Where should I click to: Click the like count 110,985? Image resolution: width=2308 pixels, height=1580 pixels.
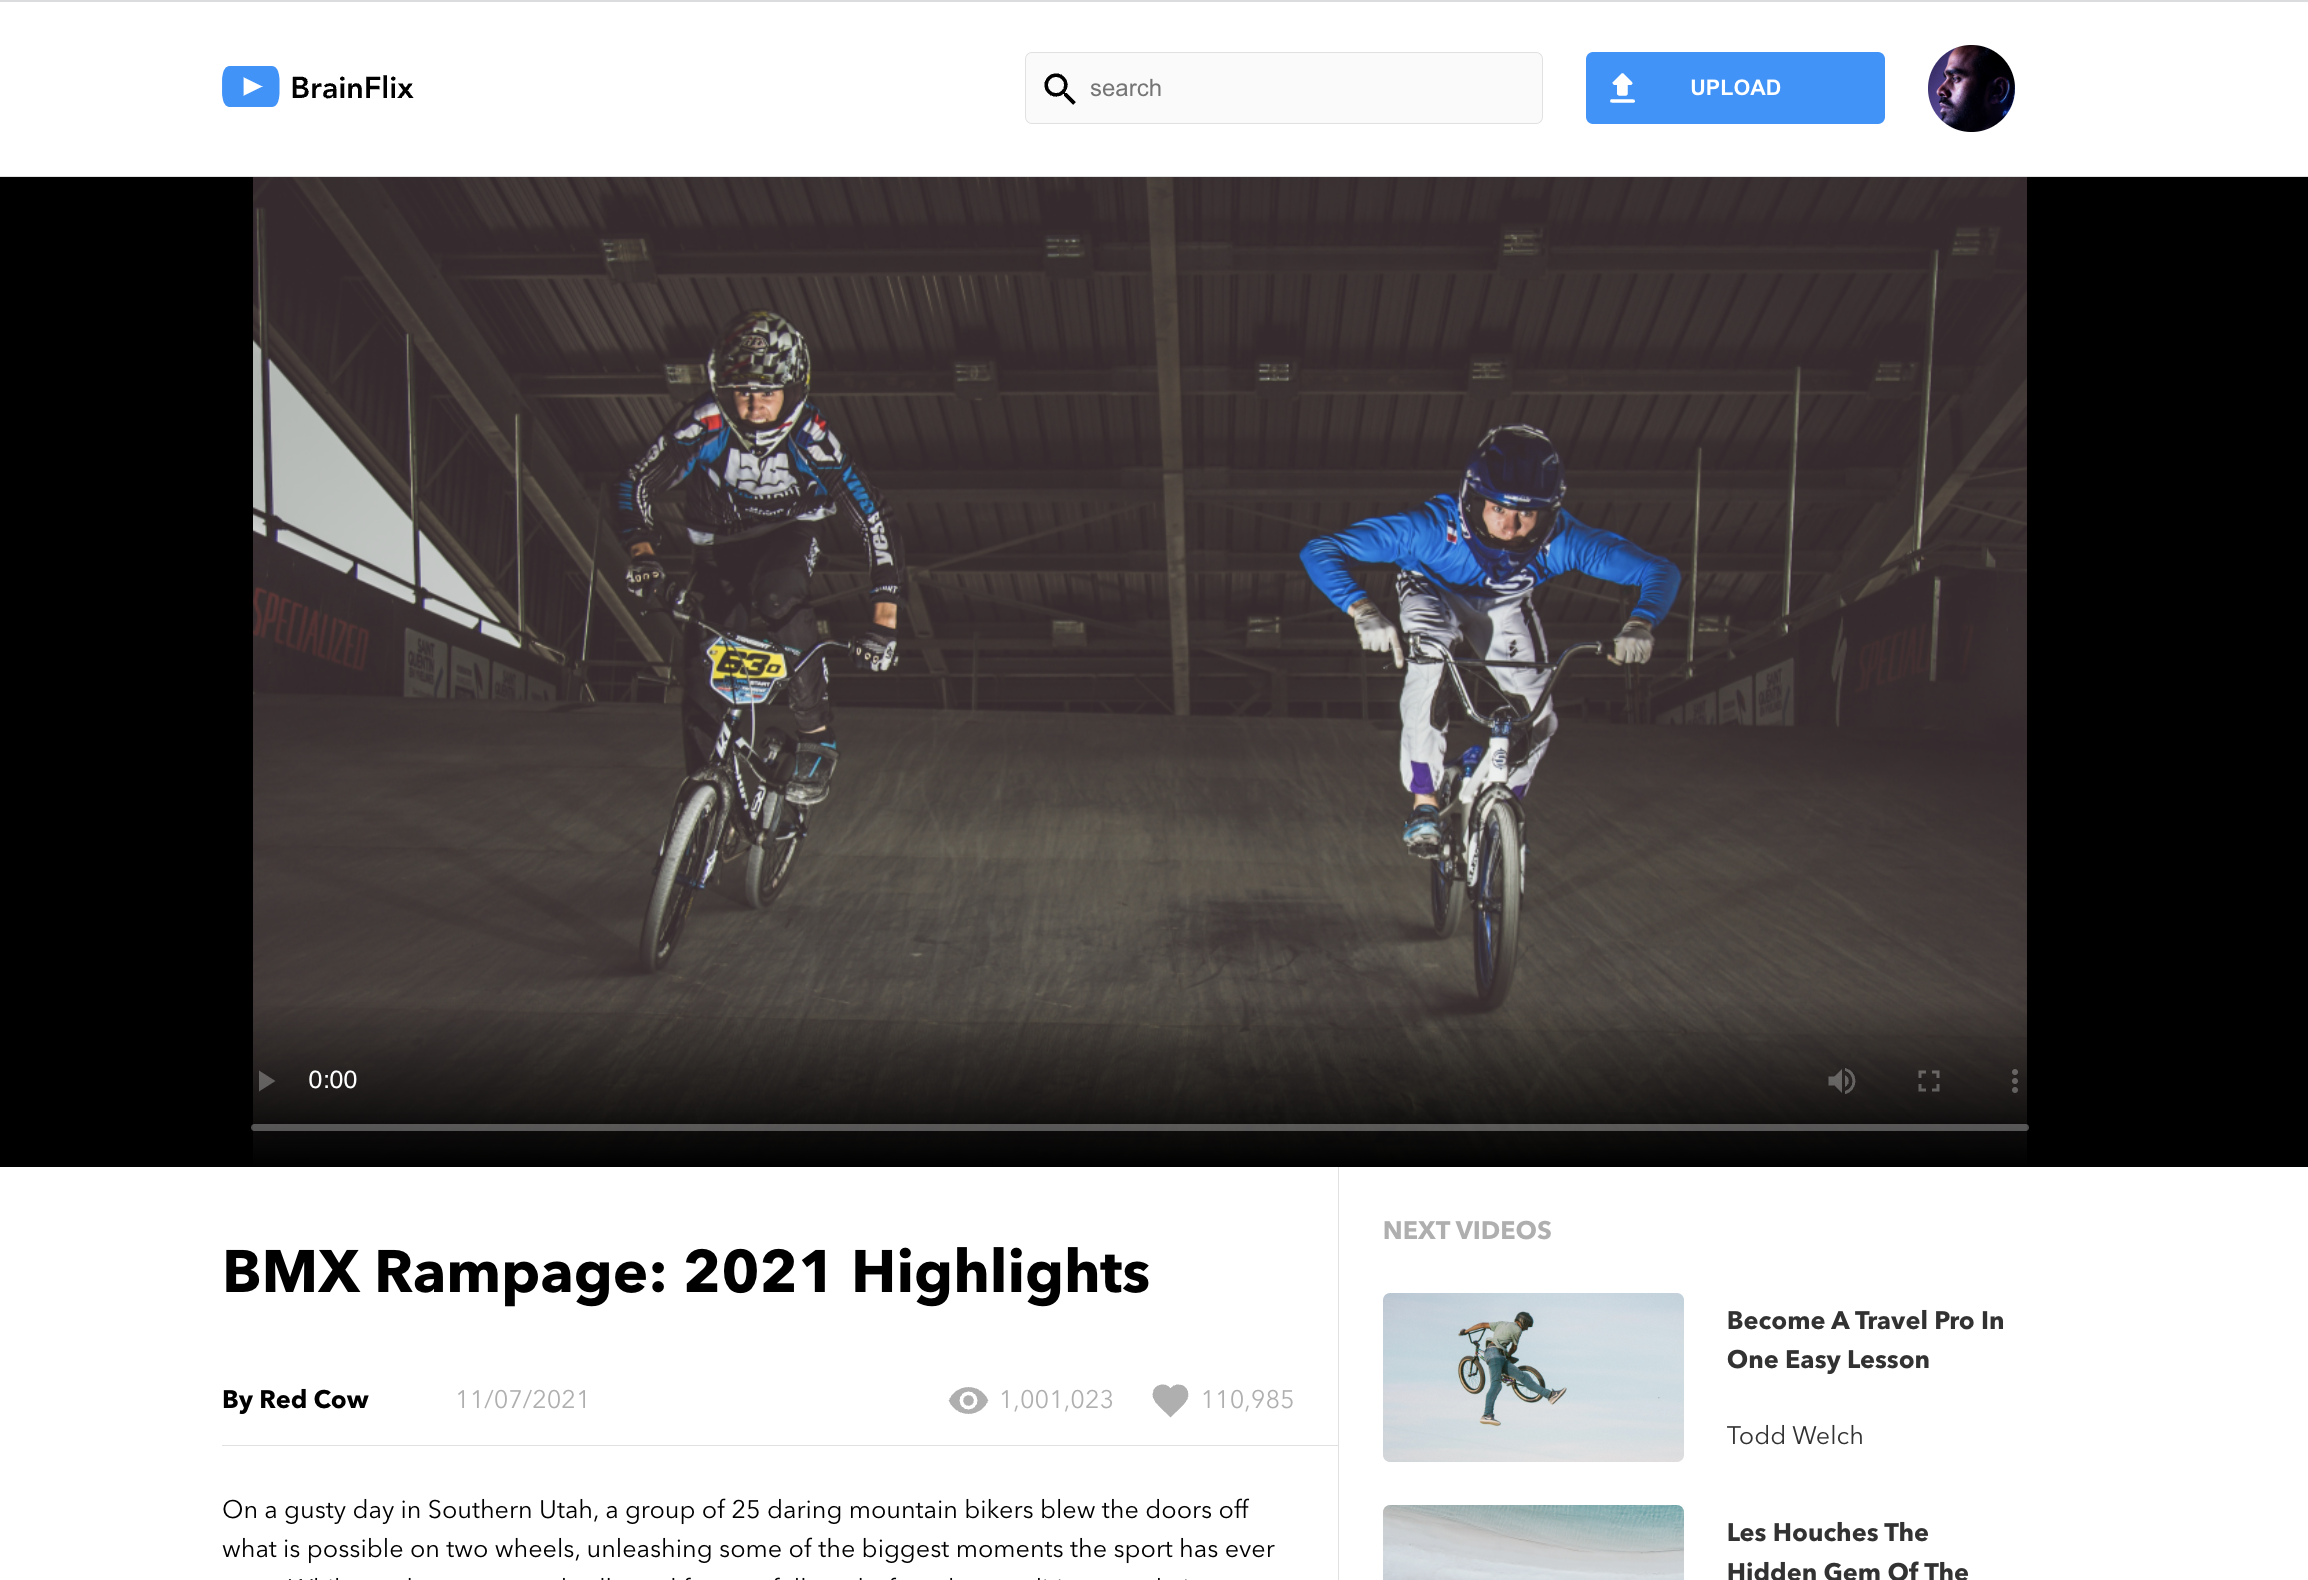(1247, 1400)
